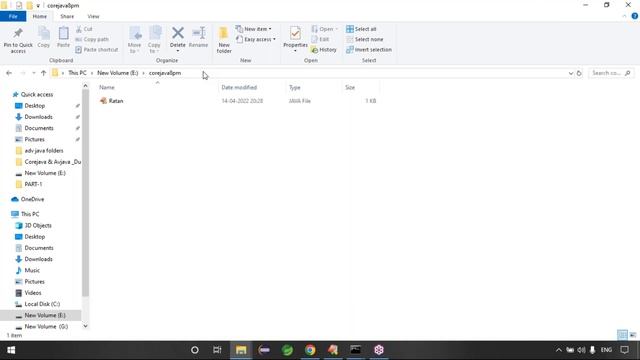The width and height of the screenshot is (640, 360).
Task: Open Google Chrome from taskbar
Action: pos(310,350)
